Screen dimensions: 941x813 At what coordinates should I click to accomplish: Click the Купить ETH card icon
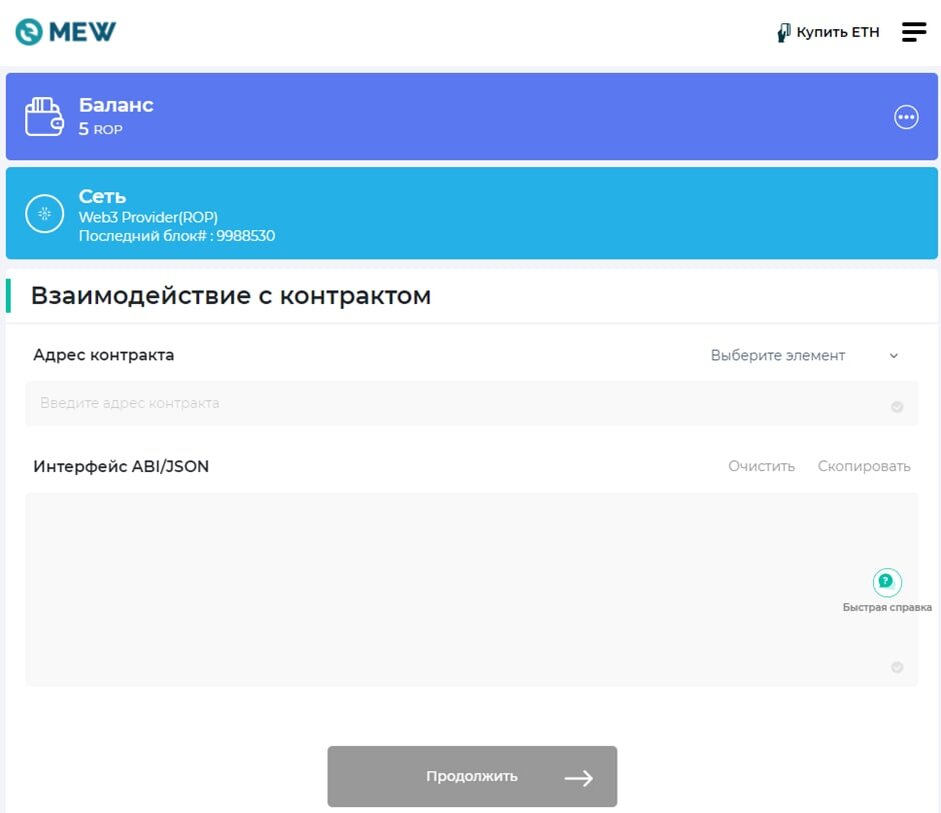click(x=783, y=32)
